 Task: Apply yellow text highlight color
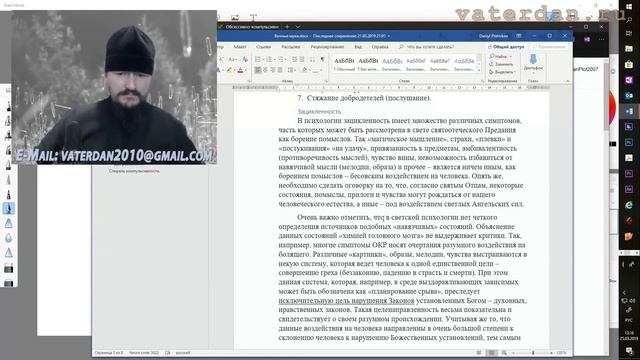pyautogui.click(x=229, y=71)
